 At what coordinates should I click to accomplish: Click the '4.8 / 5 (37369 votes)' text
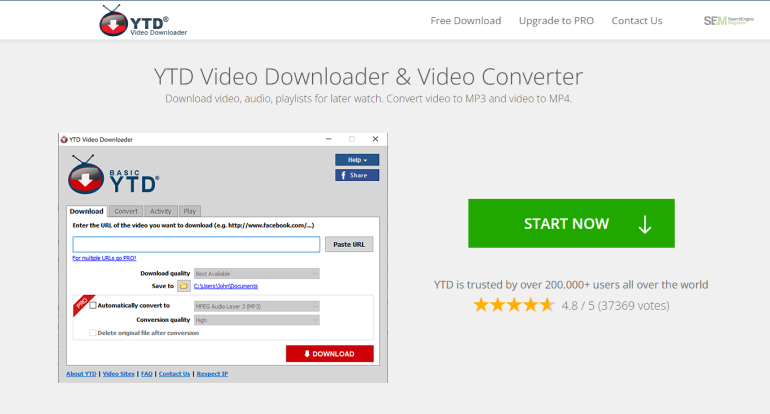pyautogui.click(x=615, y=305)
